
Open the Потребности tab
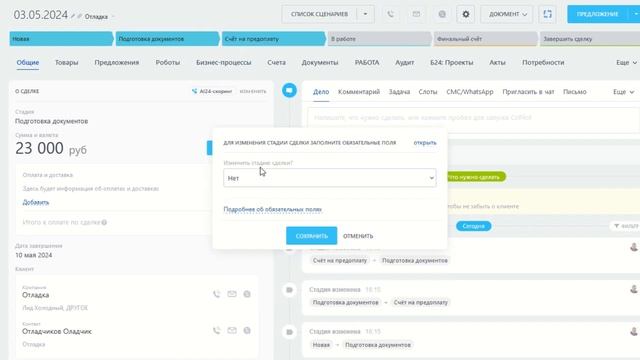click(x=543, y=62)
